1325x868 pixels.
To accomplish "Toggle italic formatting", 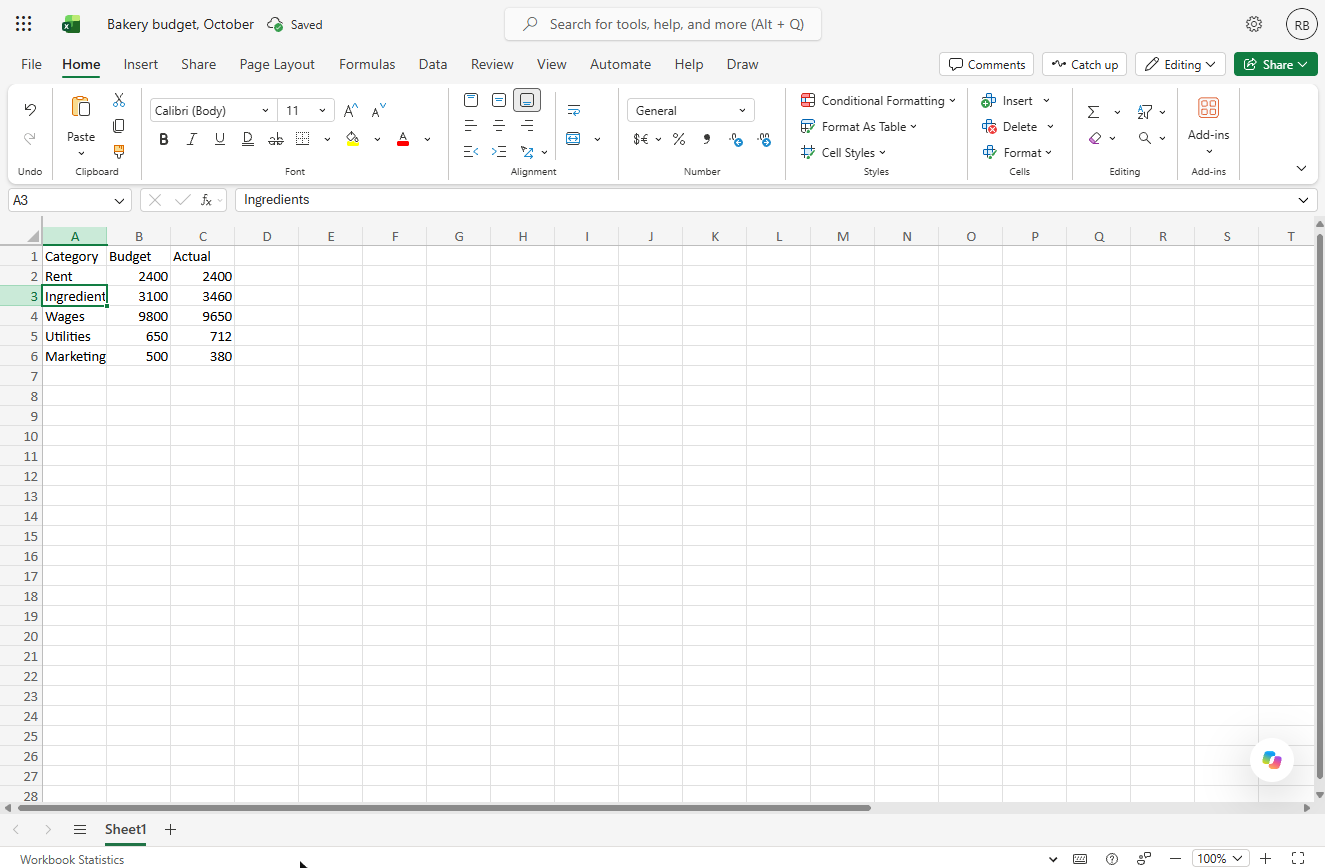I will coord(192,139).
